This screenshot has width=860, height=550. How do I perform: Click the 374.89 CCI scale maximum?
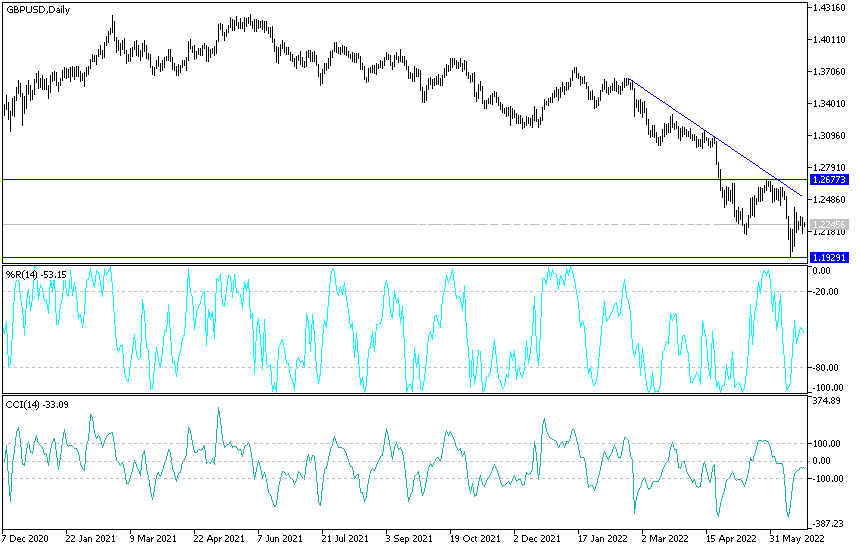tap(827, 401)
